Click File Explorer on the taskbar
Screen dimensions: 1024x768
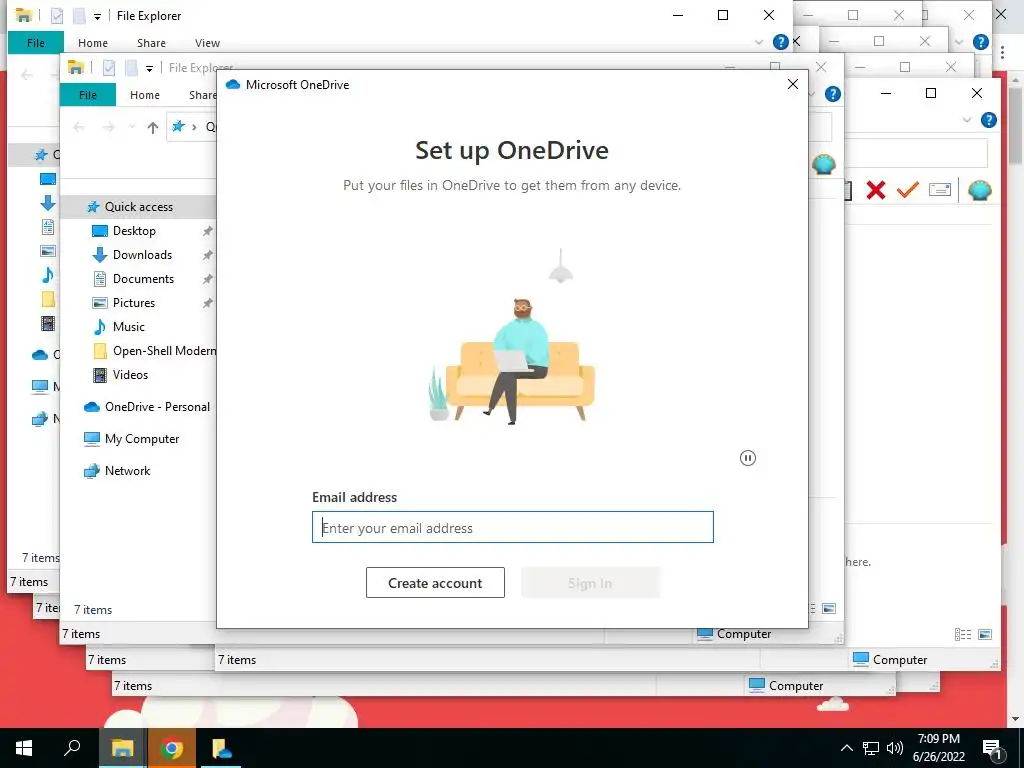point(122,748)
